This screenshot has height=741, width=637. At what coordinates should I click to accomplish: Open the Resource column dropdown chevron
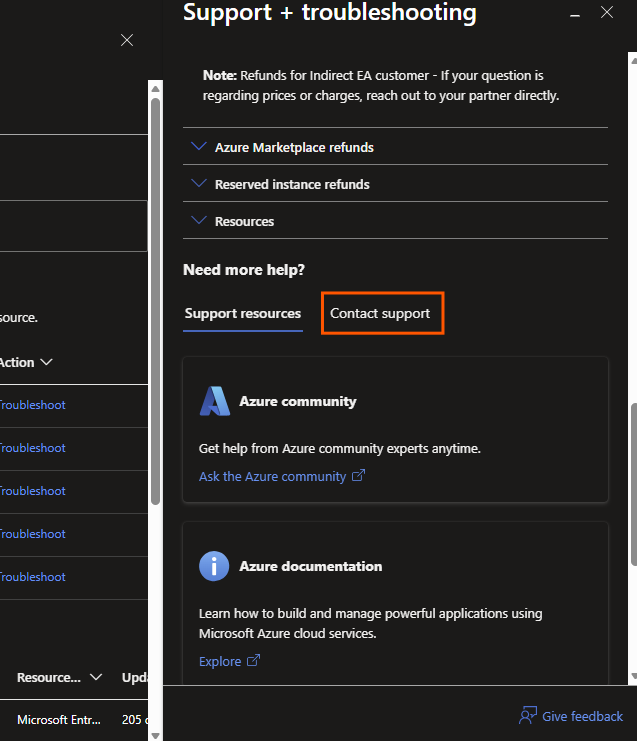[96, 677]
